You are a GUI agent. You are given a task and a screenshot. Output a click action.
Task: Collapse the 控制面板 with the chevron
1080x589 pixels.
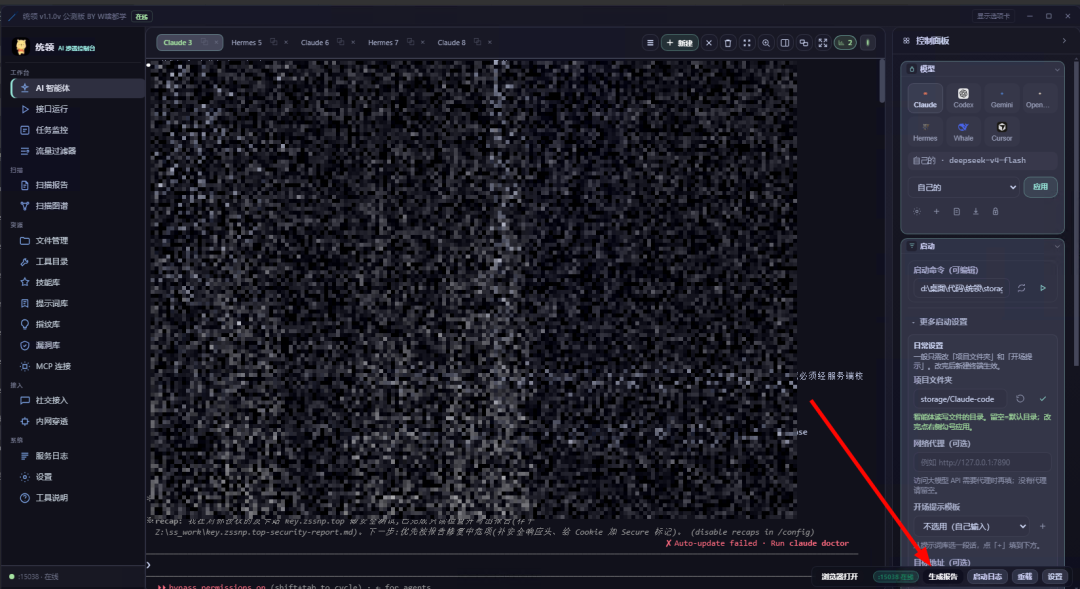pyautogui.click(x=1064, y=41)
